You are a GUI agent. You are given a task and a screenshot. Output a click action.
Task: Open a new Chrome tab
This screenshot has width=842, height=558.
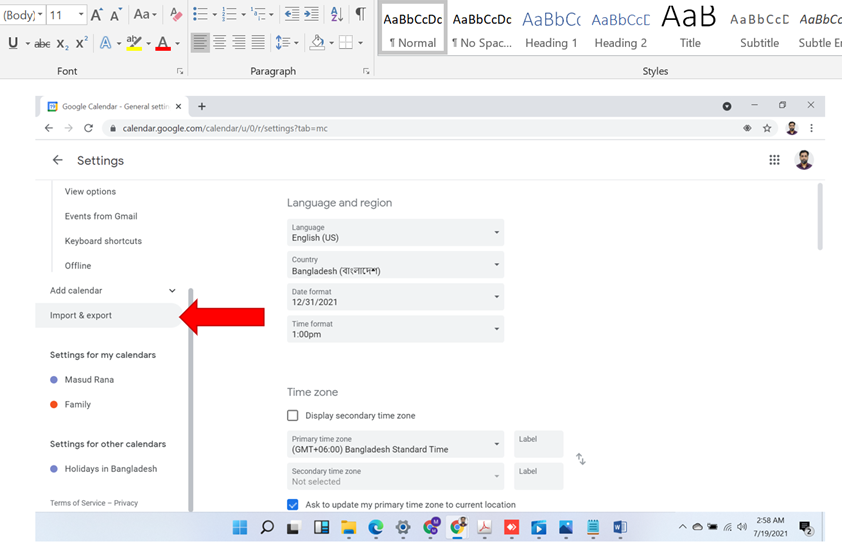point(201,106)
